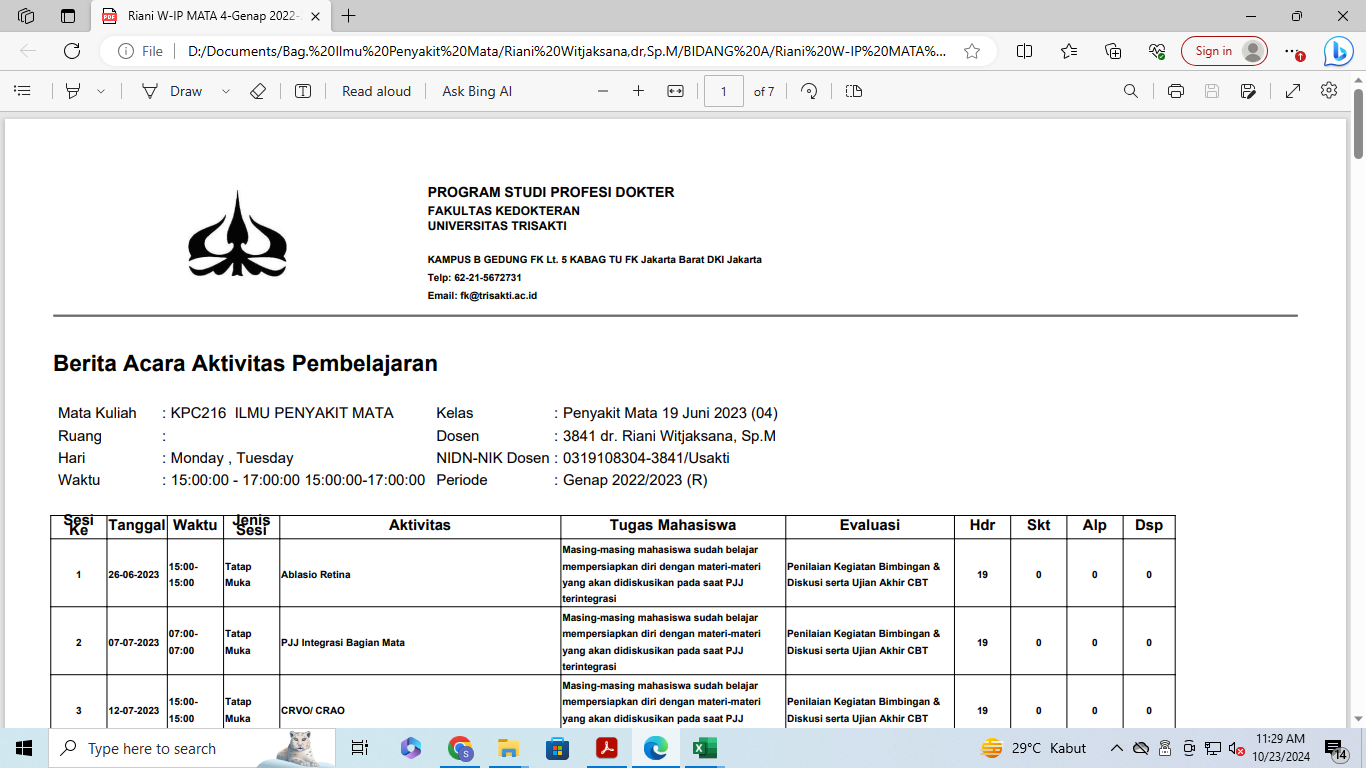Select the Riani W-IP MATA 4 tab
The height and width of the screenshot is (768, 1366).
(212, 16)
